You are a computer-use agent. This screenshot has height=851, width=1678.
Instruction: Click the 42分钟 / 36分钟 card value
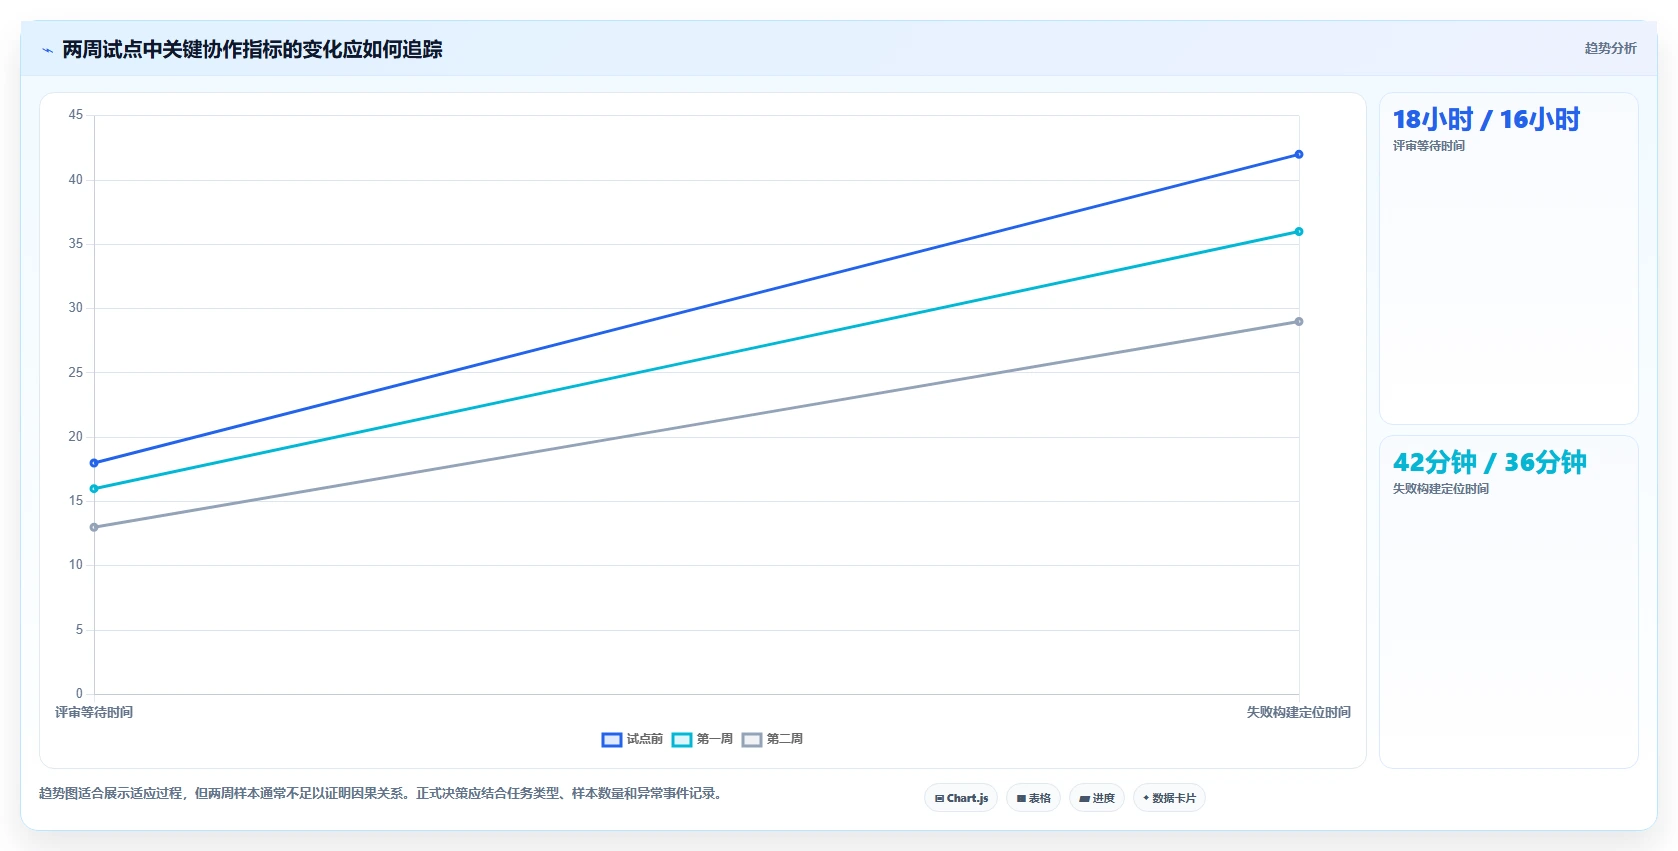click(x=1489, y=463)
